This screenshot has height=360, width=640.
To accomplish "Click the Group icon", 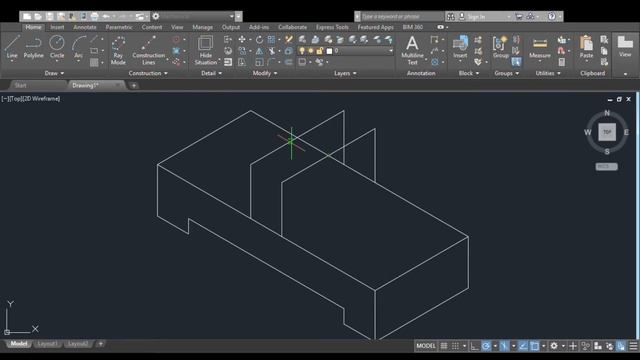I will tap(500, 47).
